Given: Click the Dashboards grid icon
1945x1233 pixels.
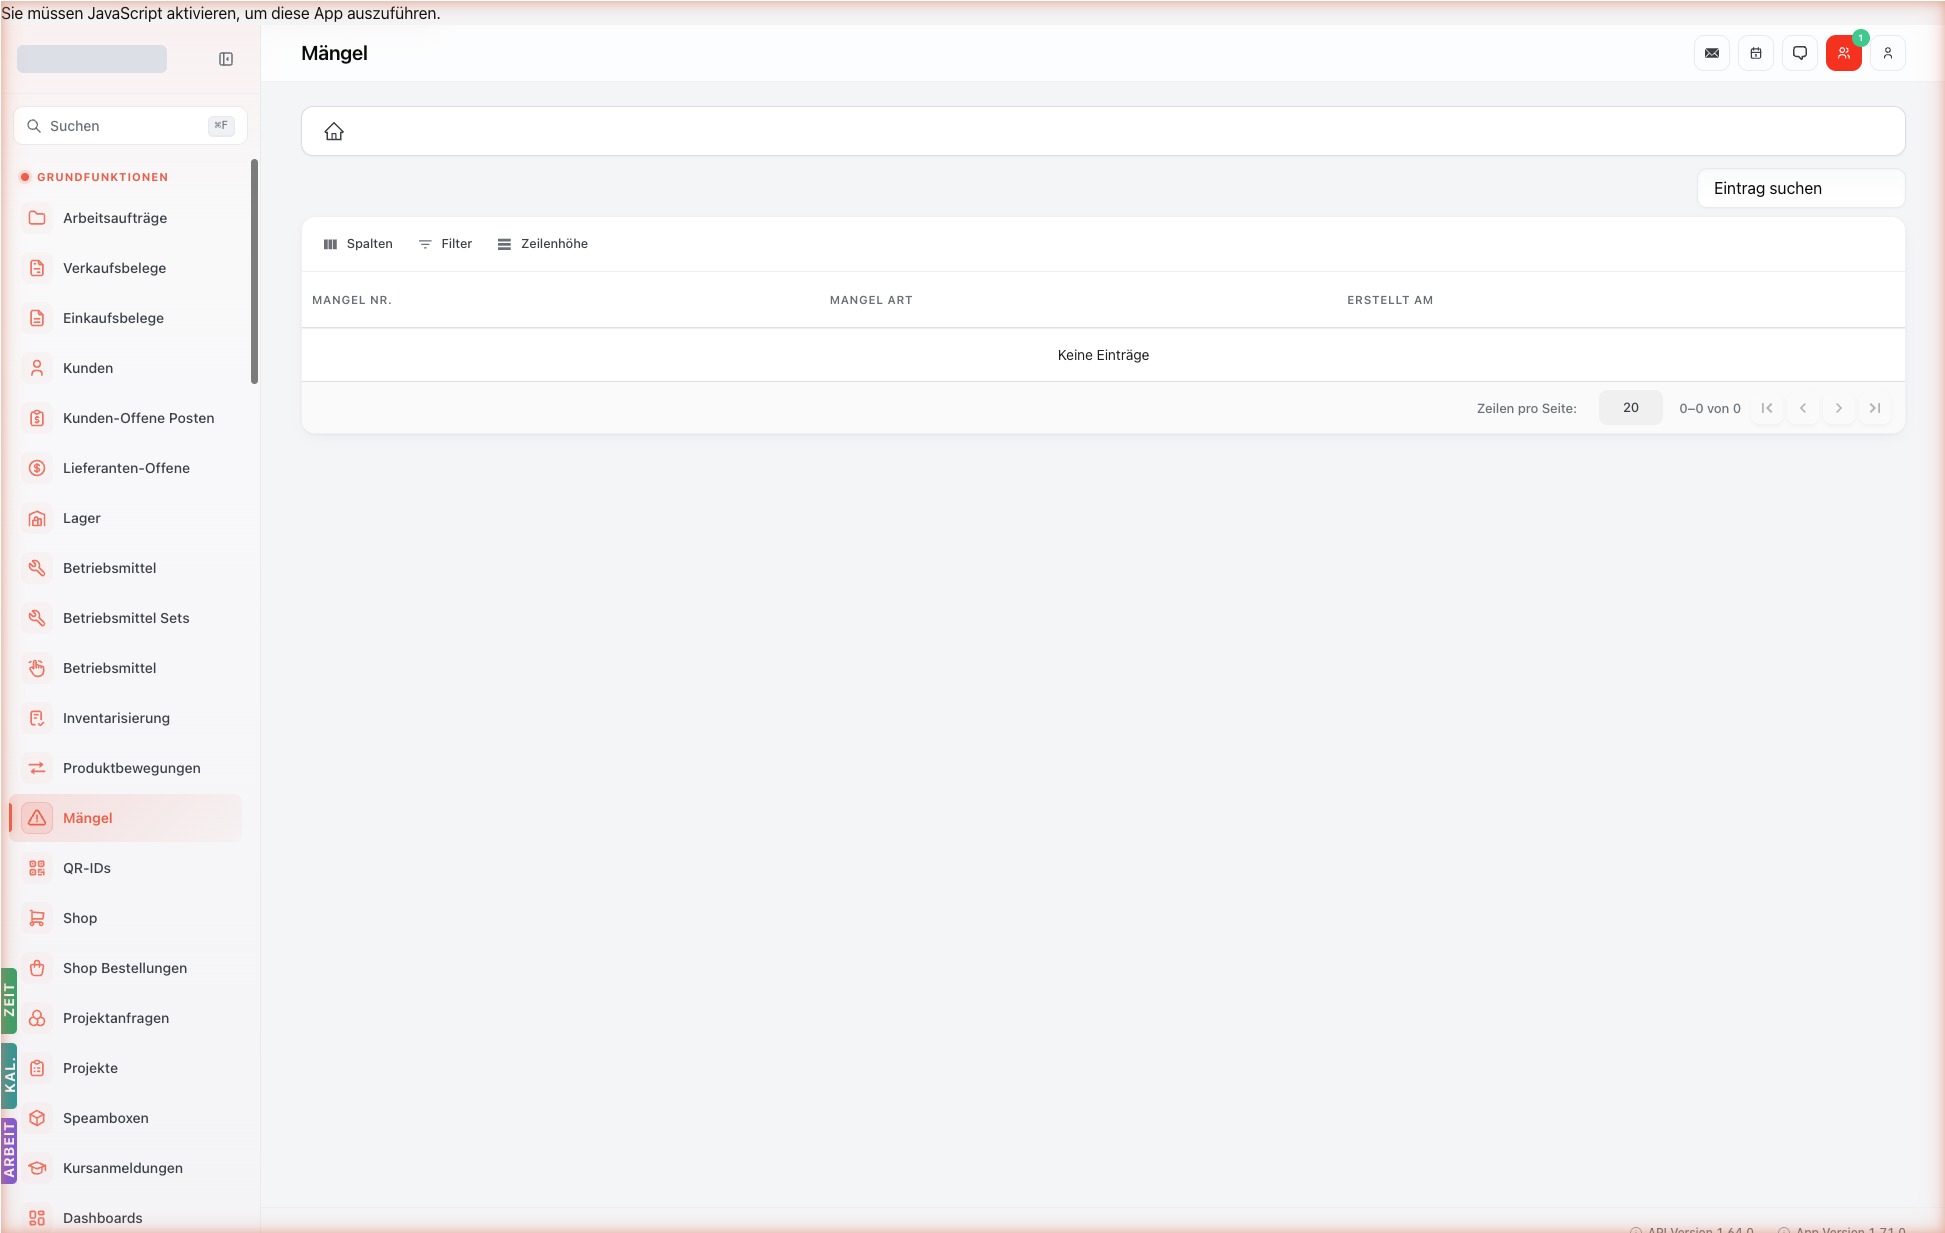Looking at the screenshot, I should pyautogui.click(x=37, y=1218).
